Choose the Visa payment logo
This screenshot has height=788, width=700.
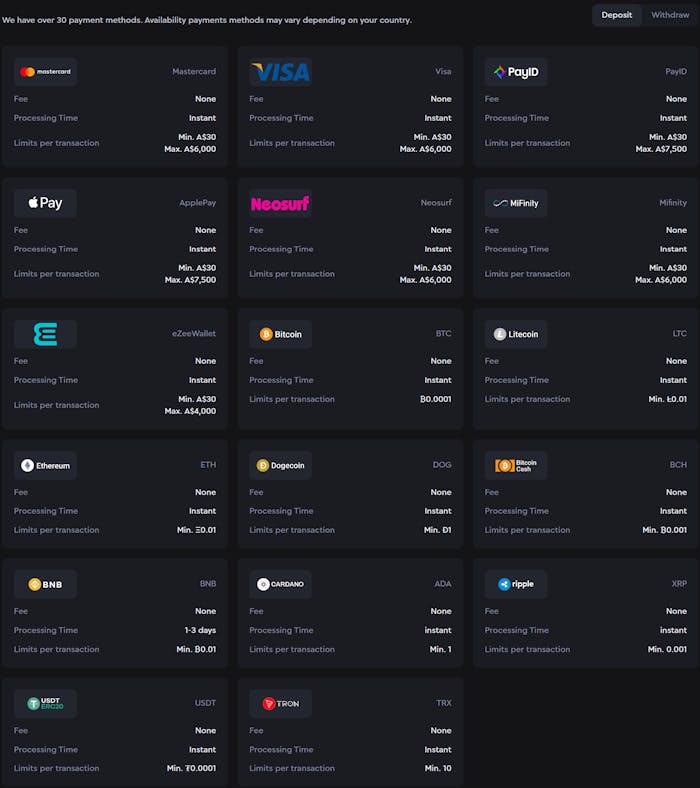point(280,72)
